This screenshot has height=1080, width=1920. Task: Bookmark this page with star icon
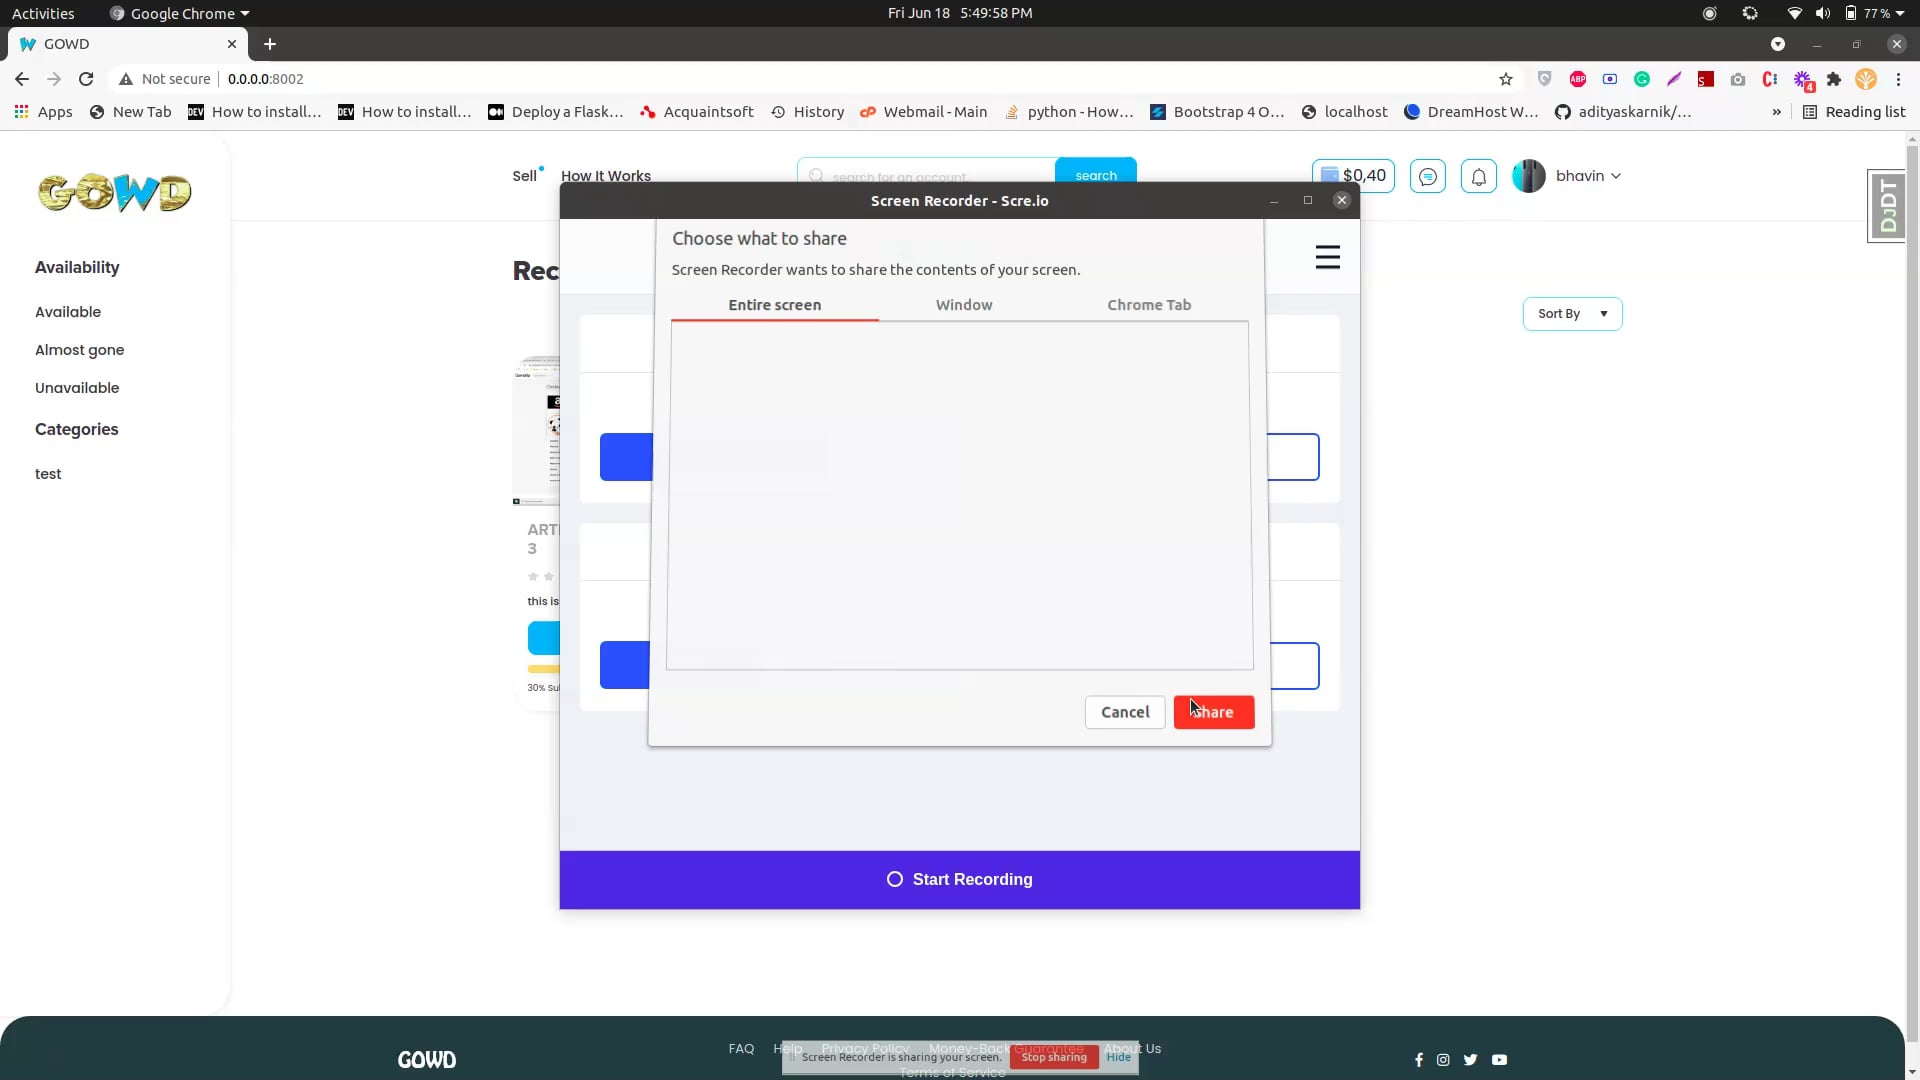coord(1506,79)
